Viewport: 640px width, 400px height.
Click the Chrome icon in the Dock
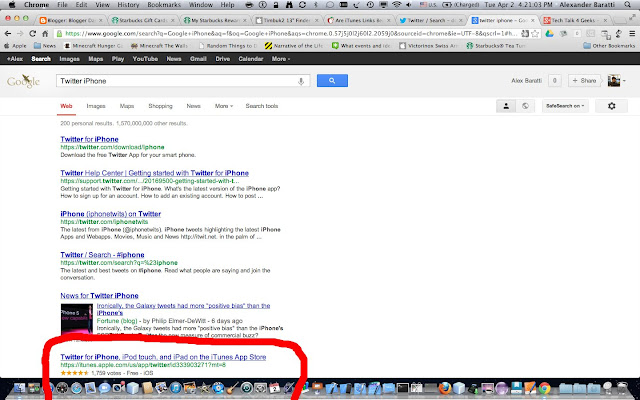click(x=544, y=387)
